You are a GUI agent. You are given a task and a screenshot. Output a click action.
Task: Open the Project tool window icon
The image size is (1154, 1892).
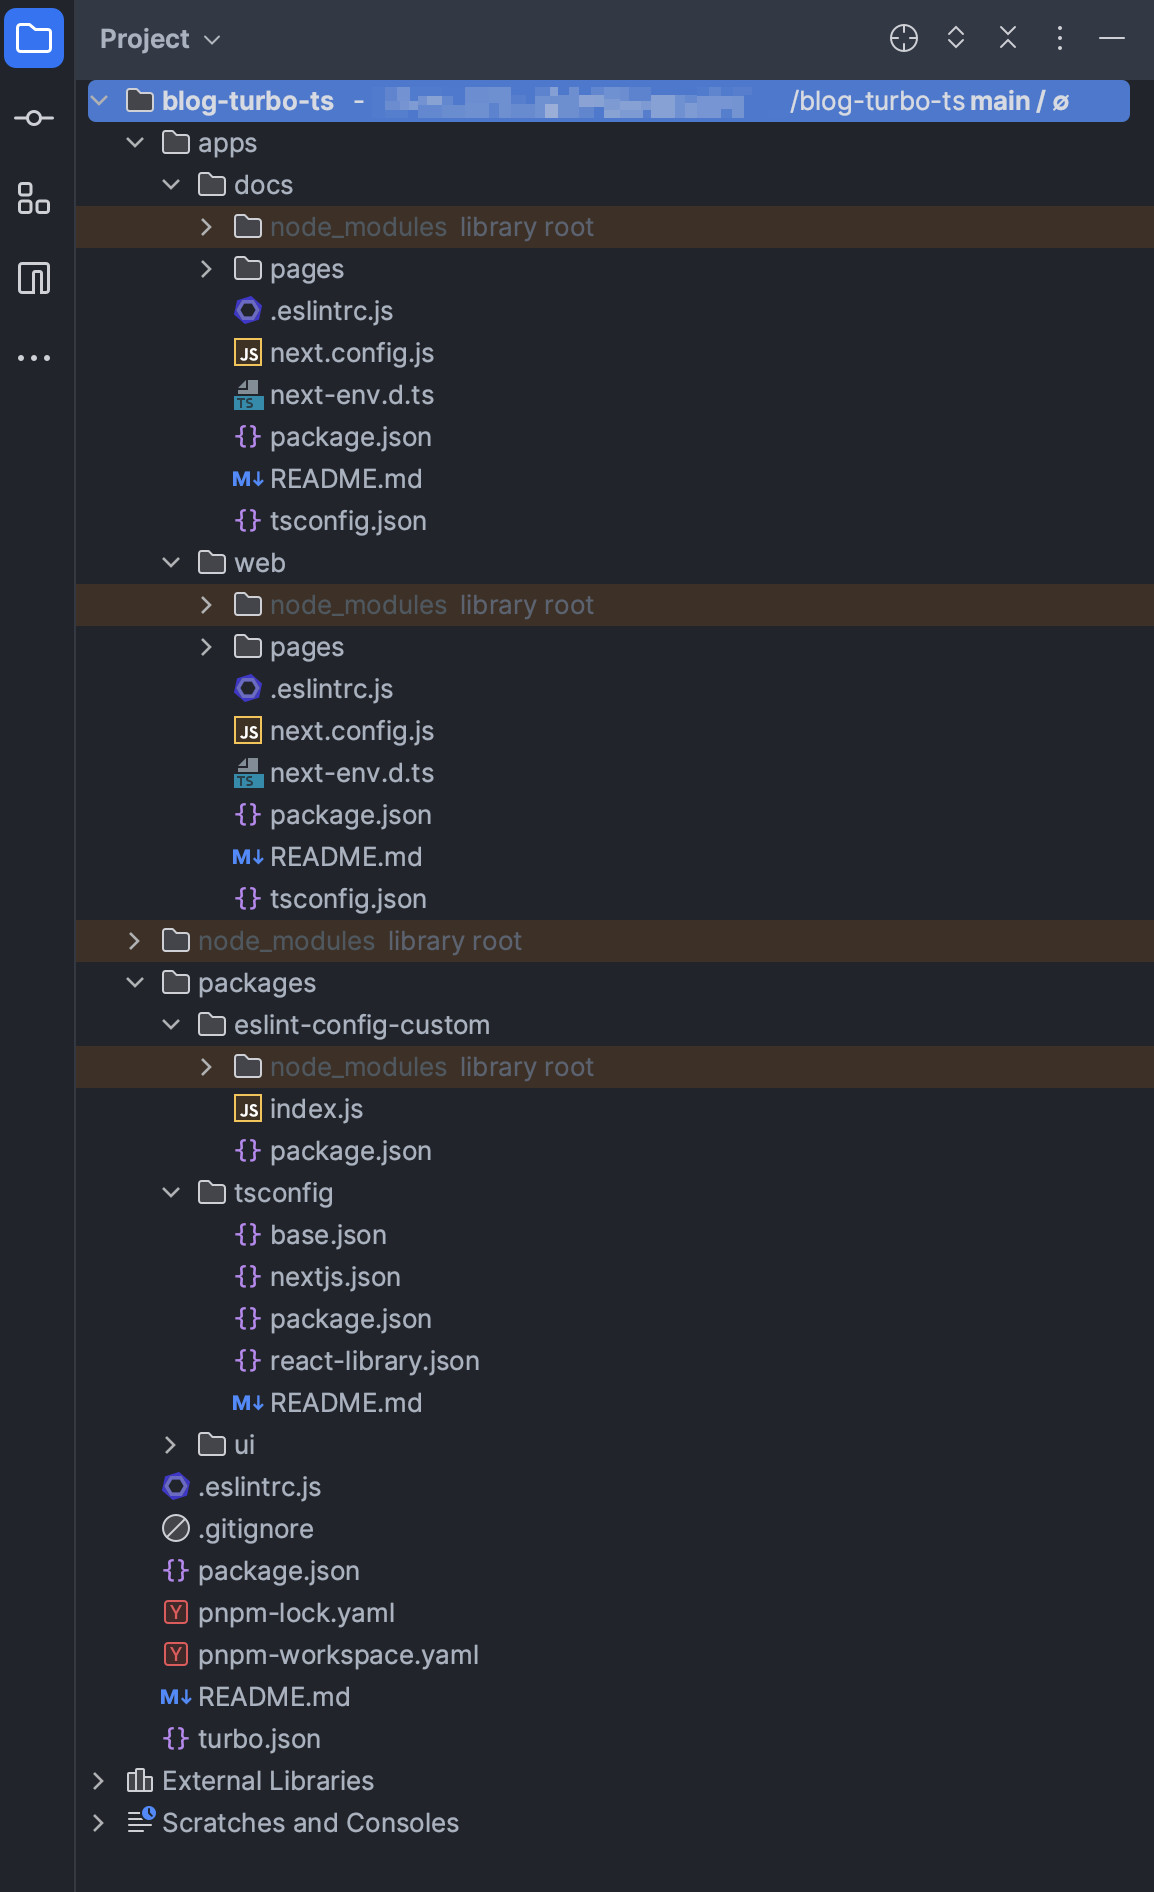(34, 39)
